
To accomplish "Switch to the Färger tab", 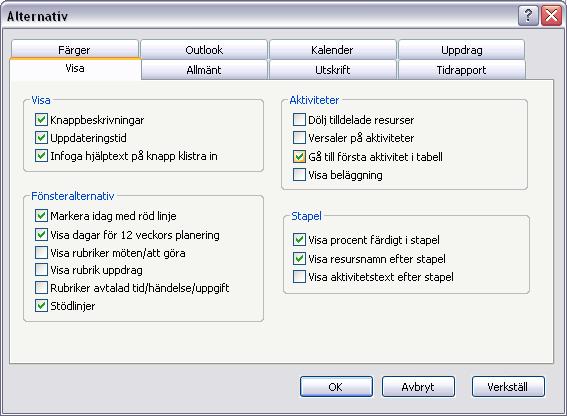I will pyautogui.click(x=74, y=50).
